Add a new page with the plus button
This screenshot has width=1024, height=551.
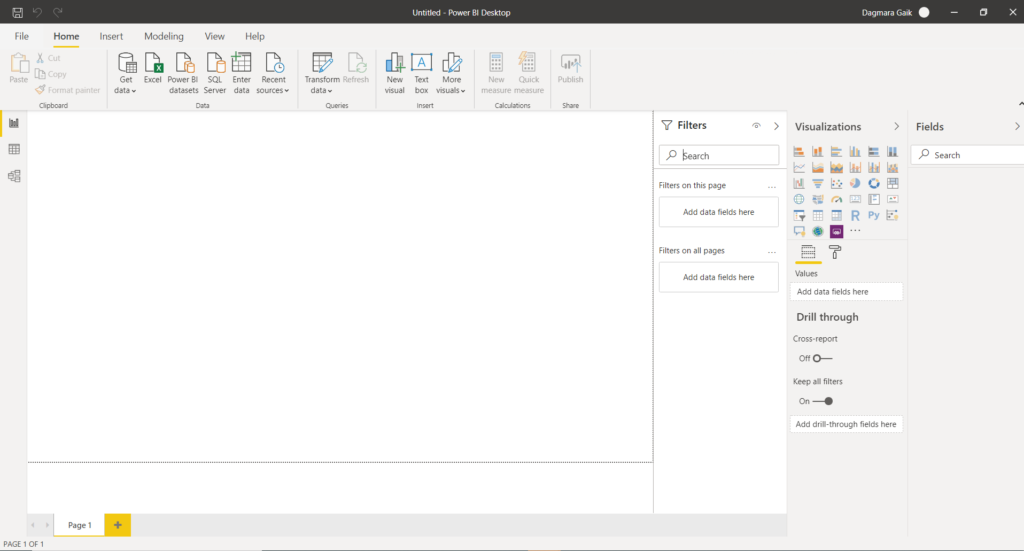click(118, 525)
